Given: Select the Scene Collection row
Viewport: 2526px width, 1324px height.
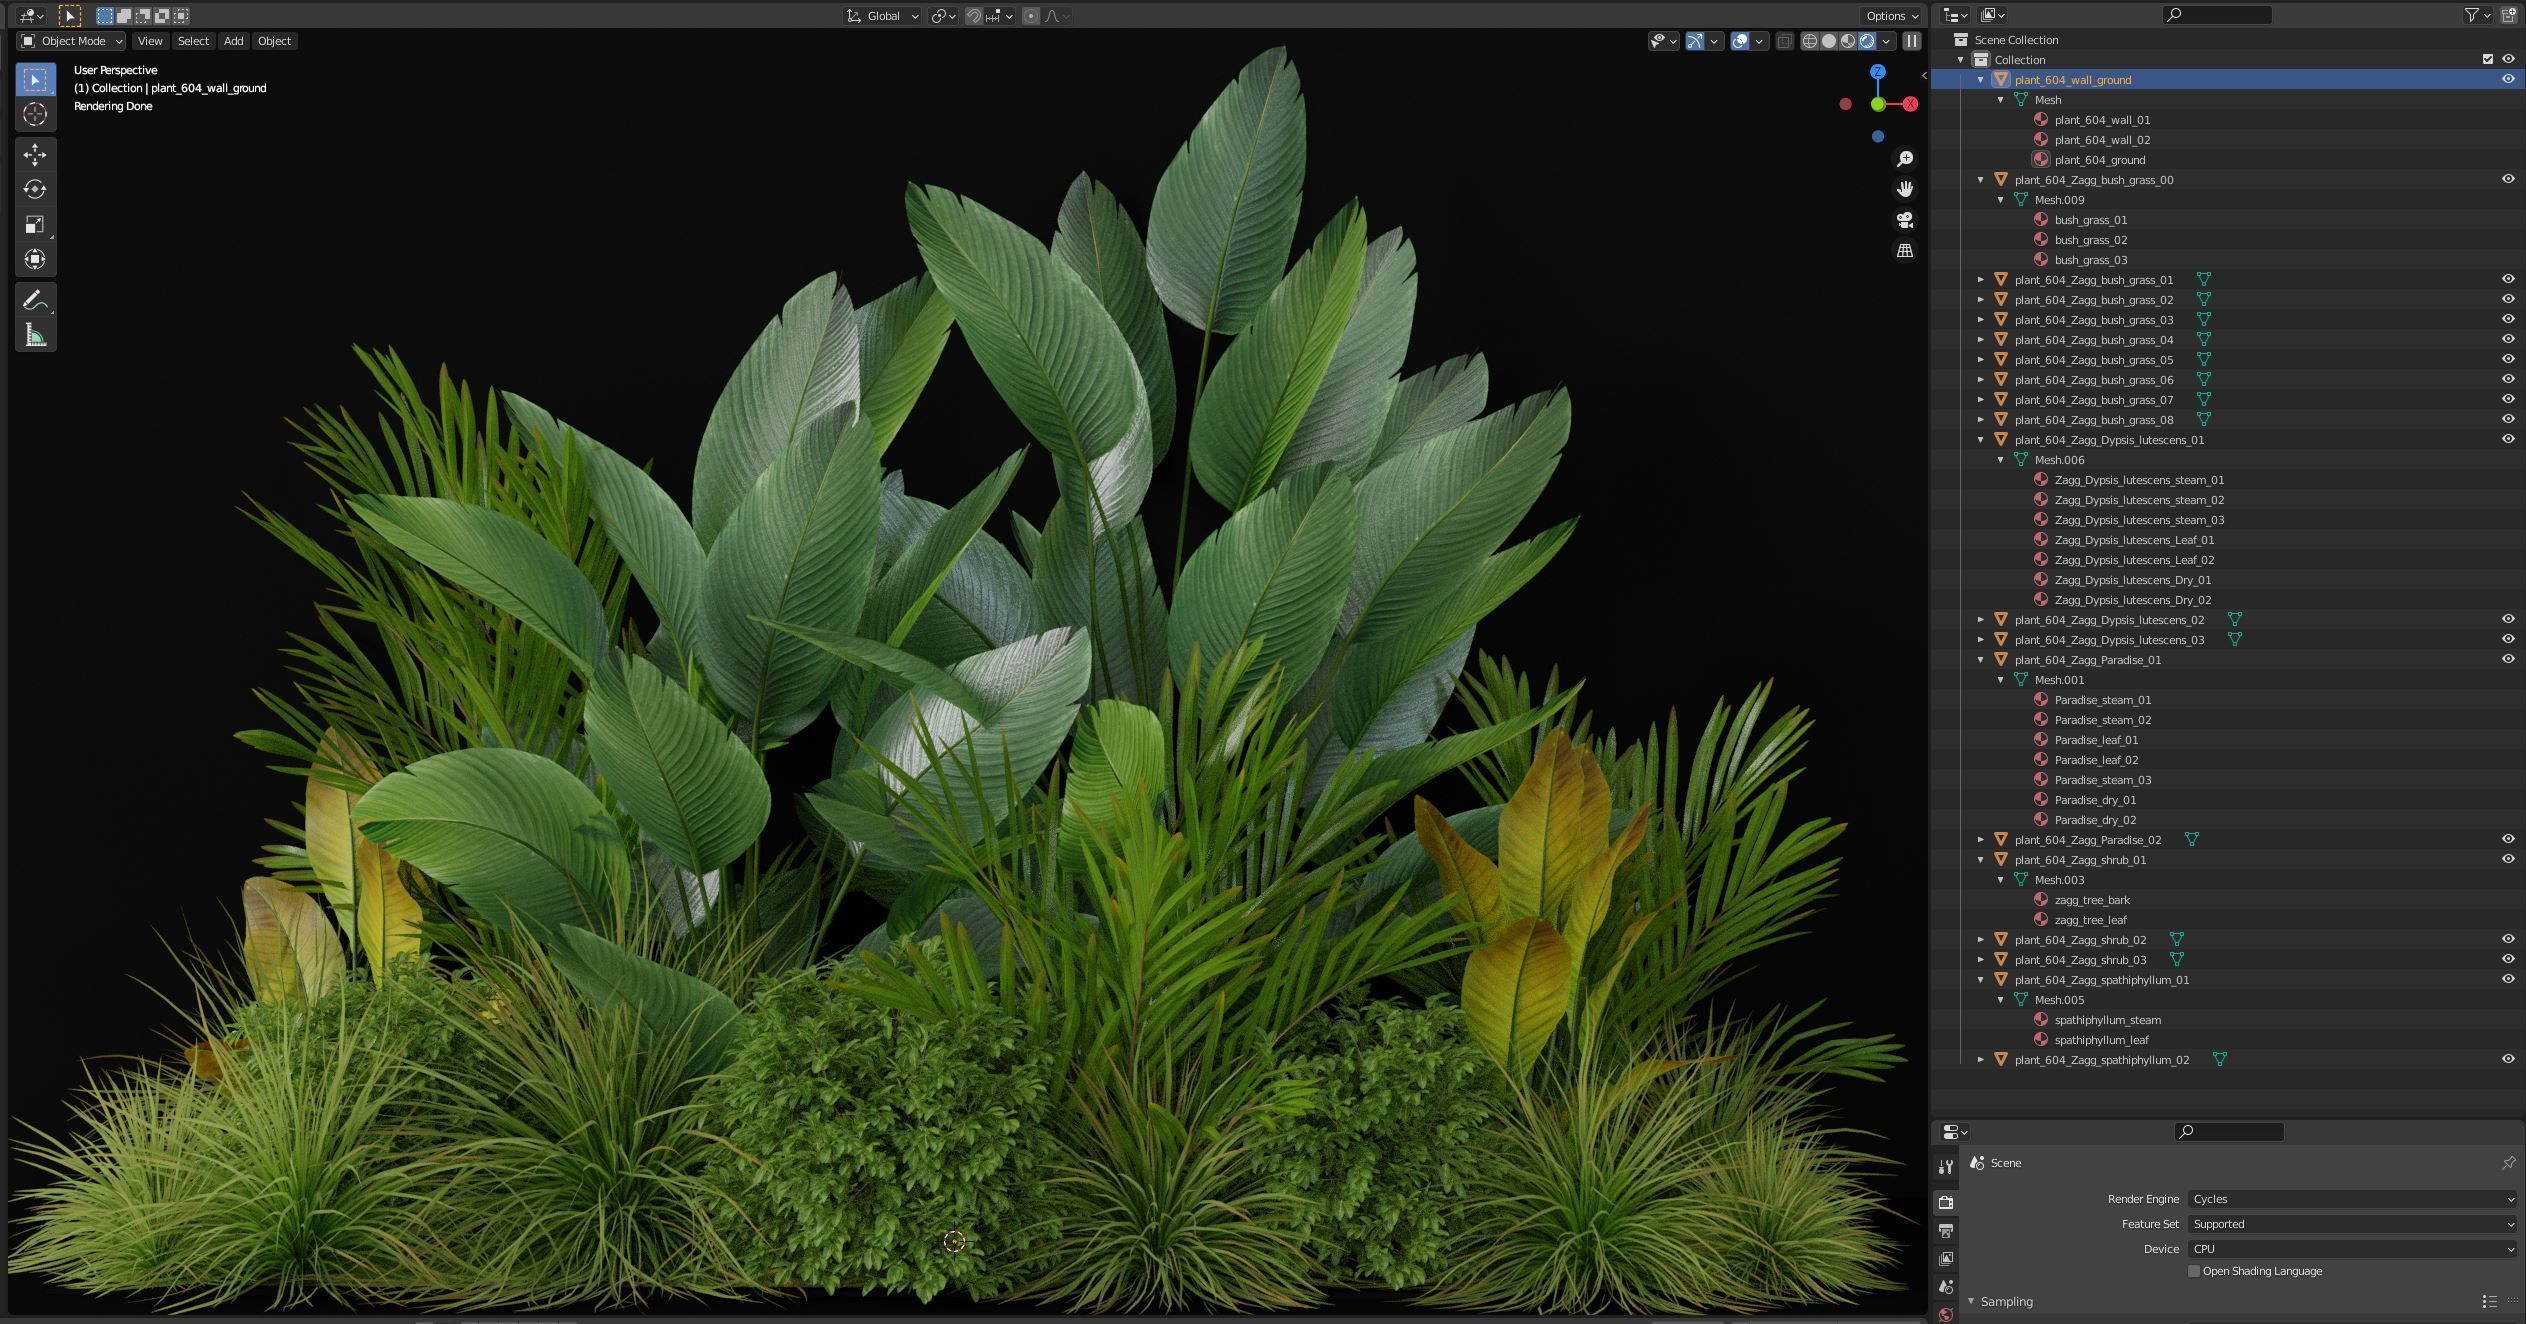Looking at the screenshot, I should 2227,39.
